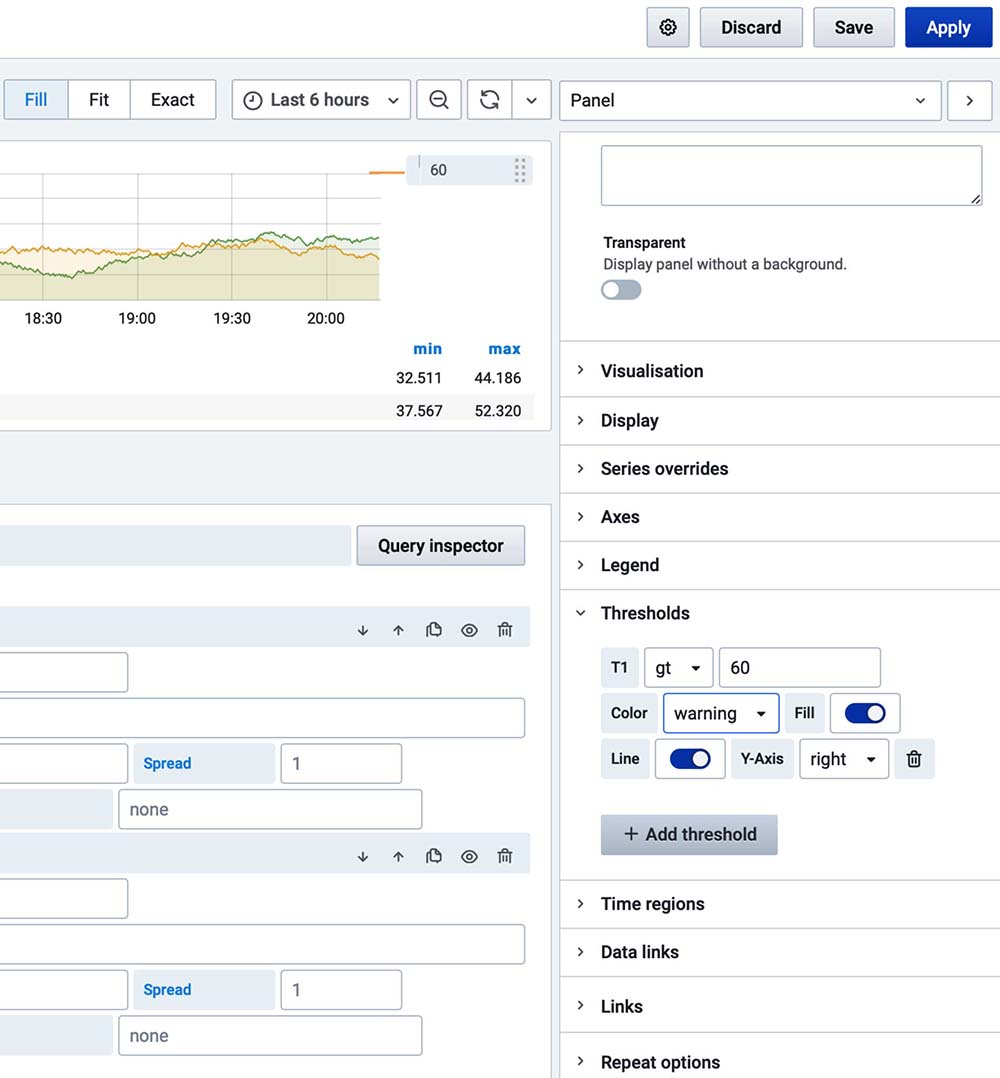This screenshot has width=1000, height=1078.
Task: Open the threshold Color warning dropdown
Action: click(720, 713)
